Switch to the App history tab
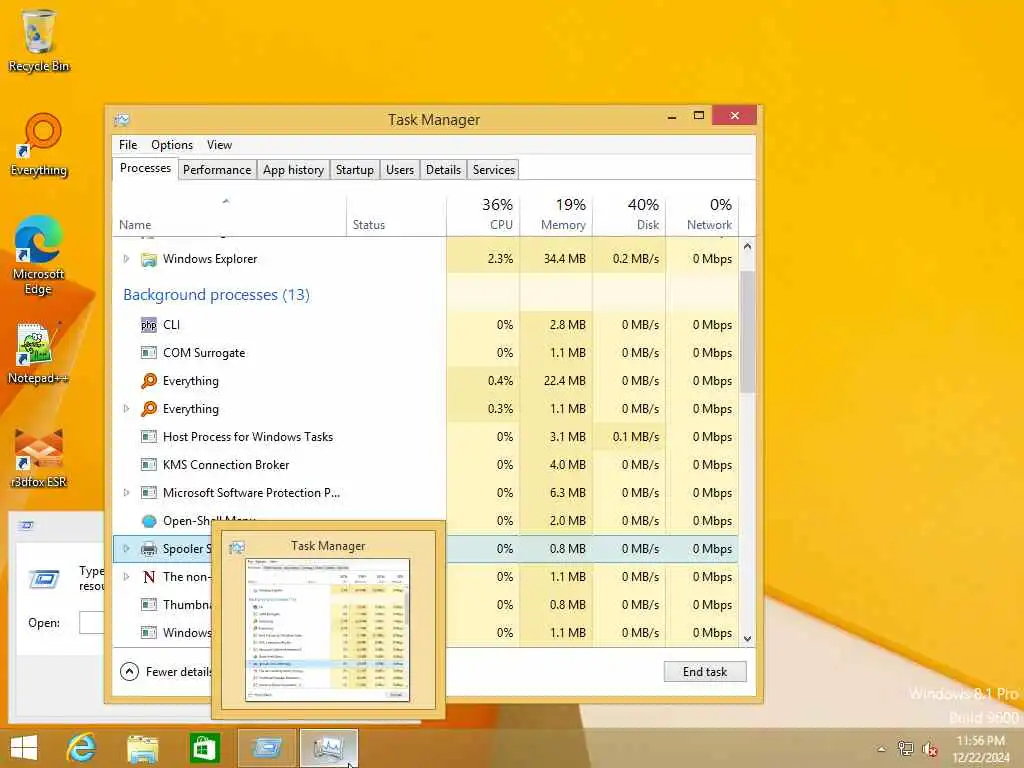 [x=293, y=170]
